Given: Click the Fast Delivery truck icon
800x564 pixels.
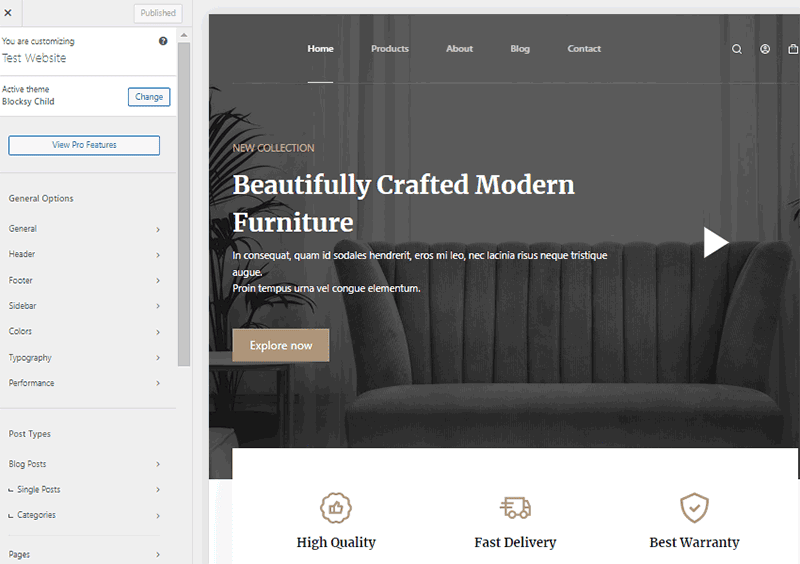Looking at the screenshot, I should click(x=515, y=508).
